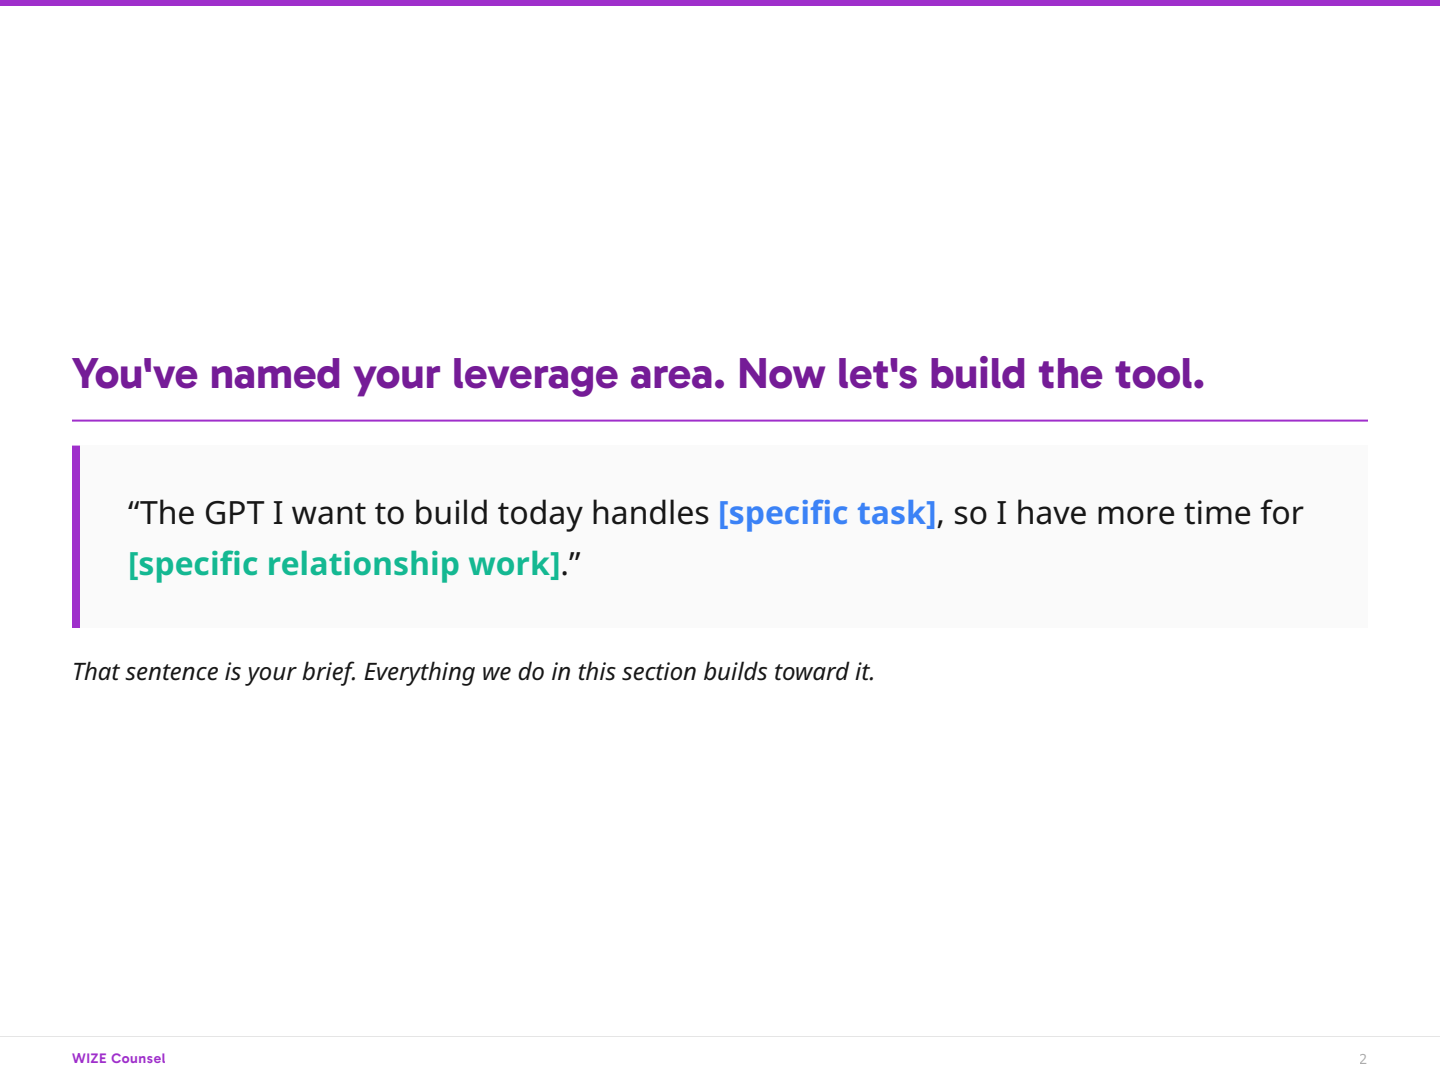Image resolution: width=1440 pixels, height=1080 pixels.
Task: Click the thin gray footer separator line
Action: tap(720, 1037)
